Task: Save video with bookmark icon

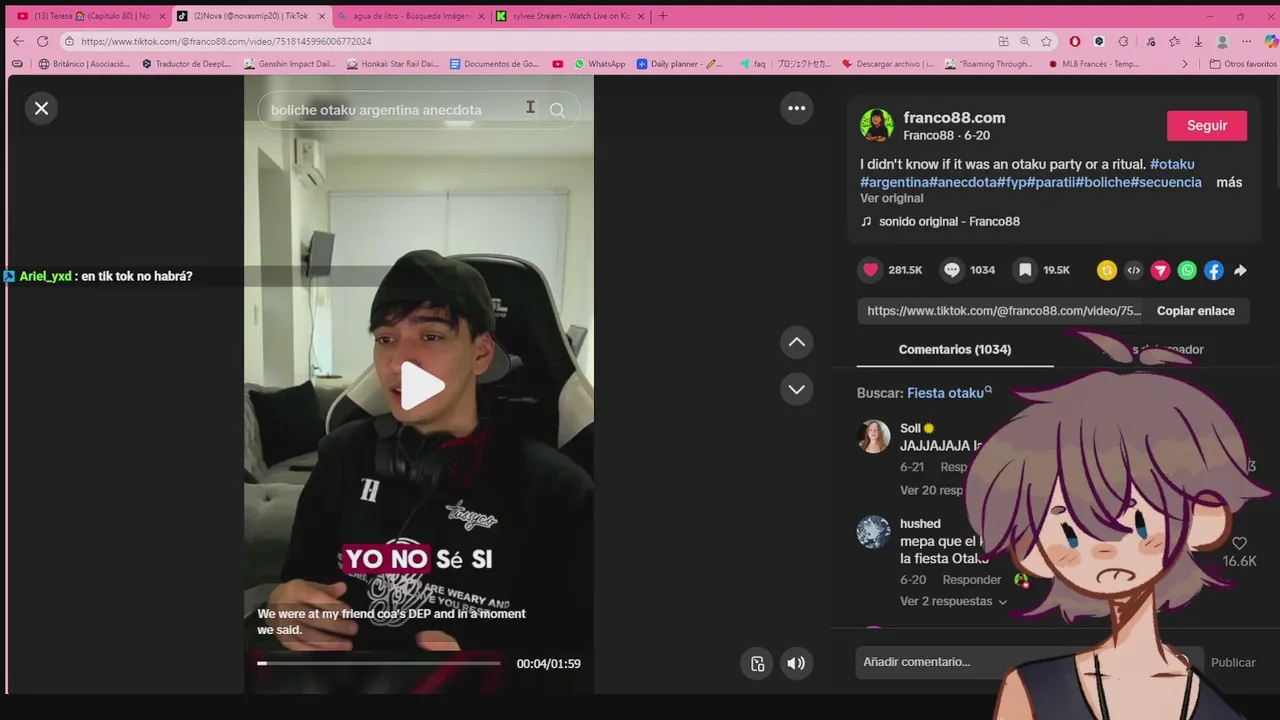Action: 1025,270
